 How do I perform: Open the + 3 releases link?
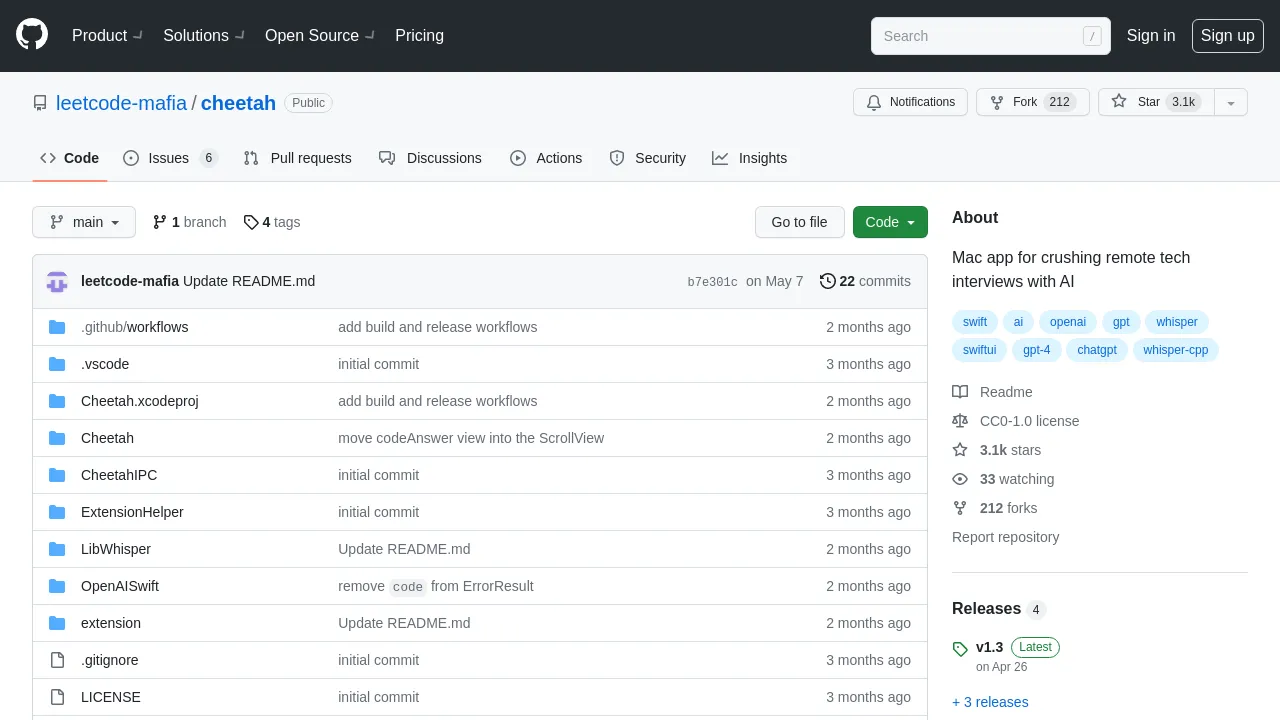(x=990, y=702)
